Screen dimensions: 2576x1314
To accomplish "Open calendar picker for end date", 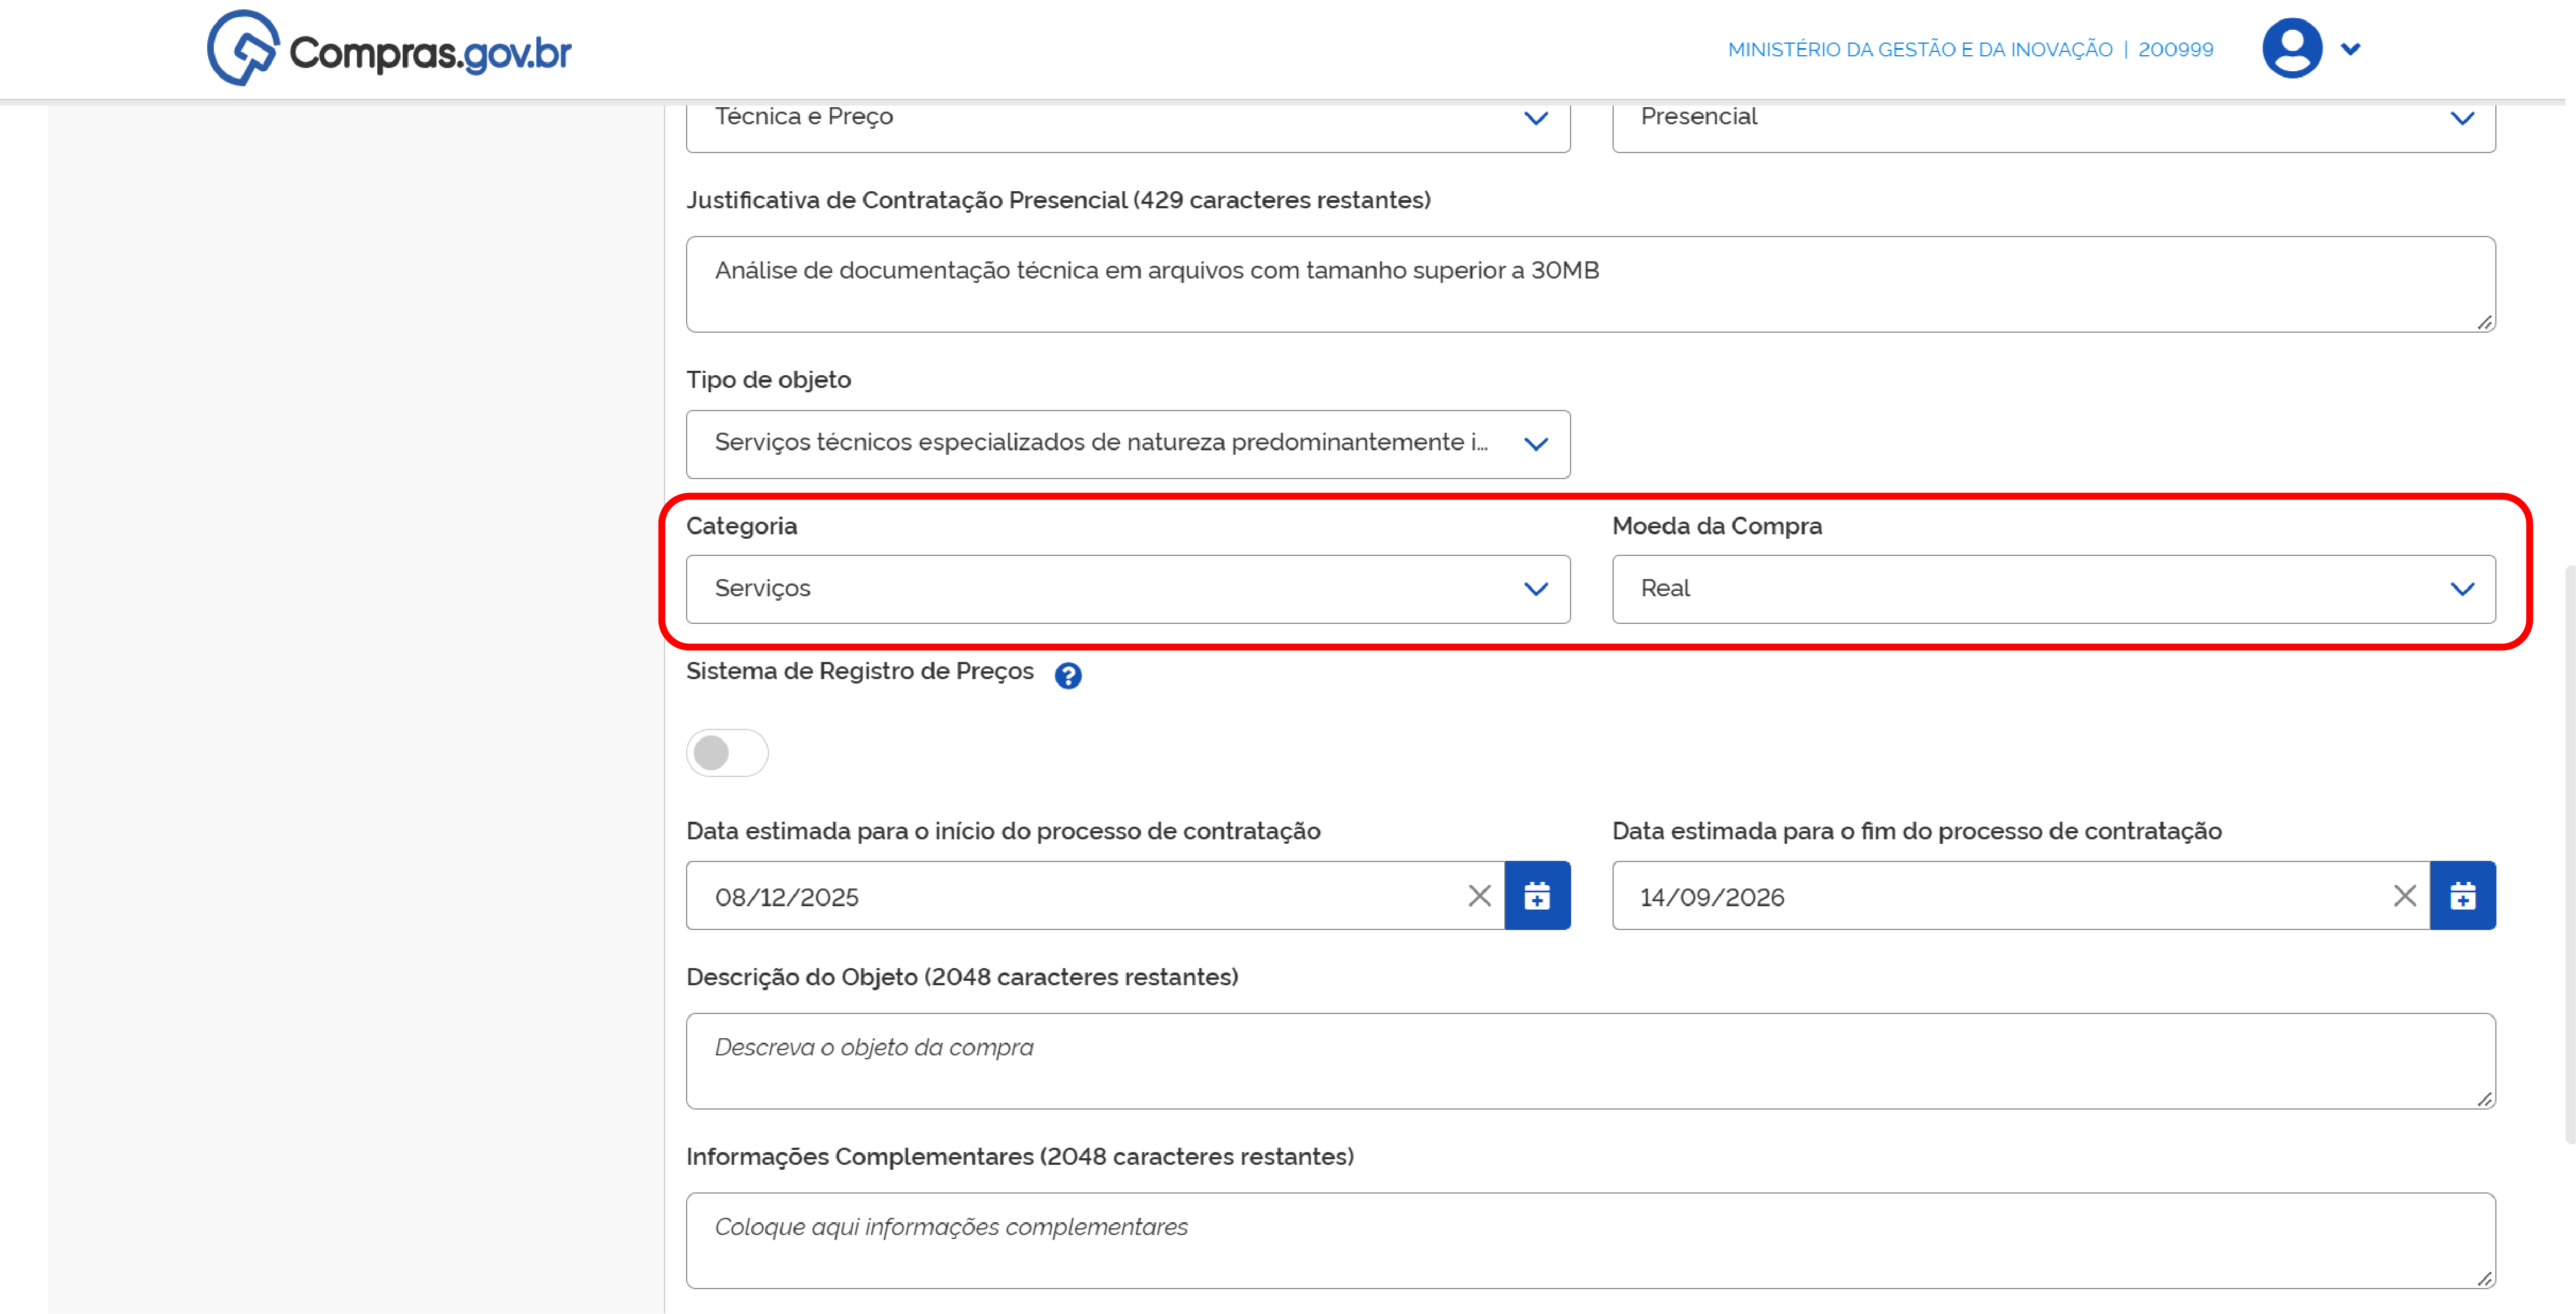I will [2463, 896].
